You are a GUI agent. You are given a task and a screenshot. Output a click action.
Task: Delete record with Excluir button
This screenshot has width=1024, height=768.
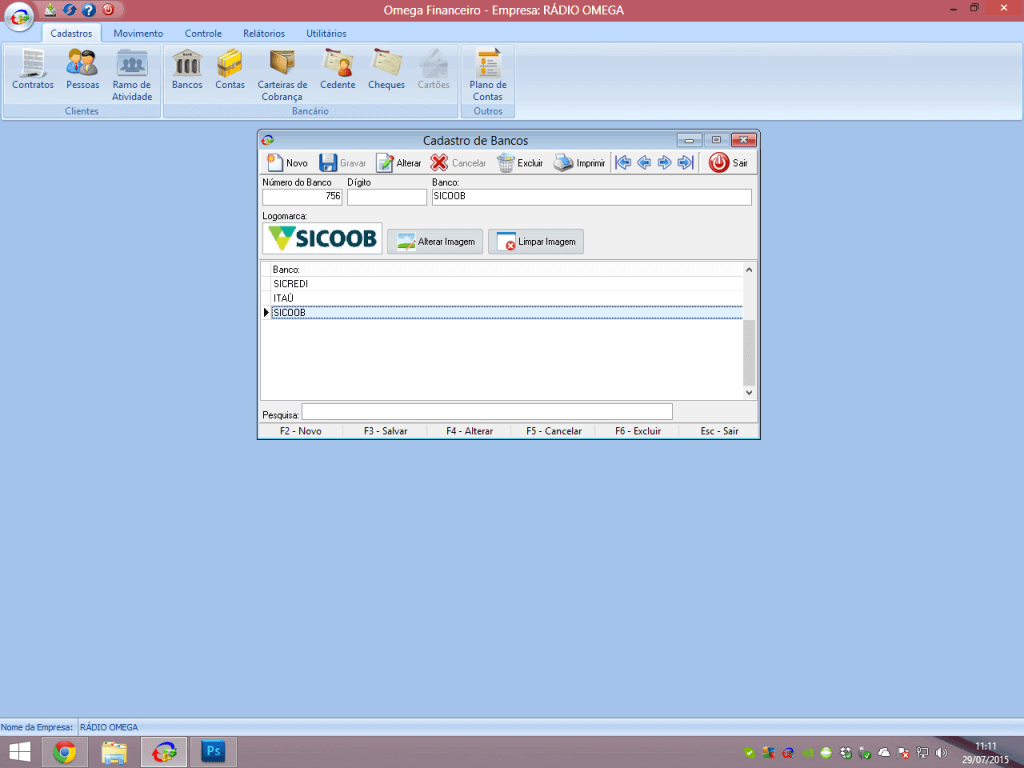[520, 163]
